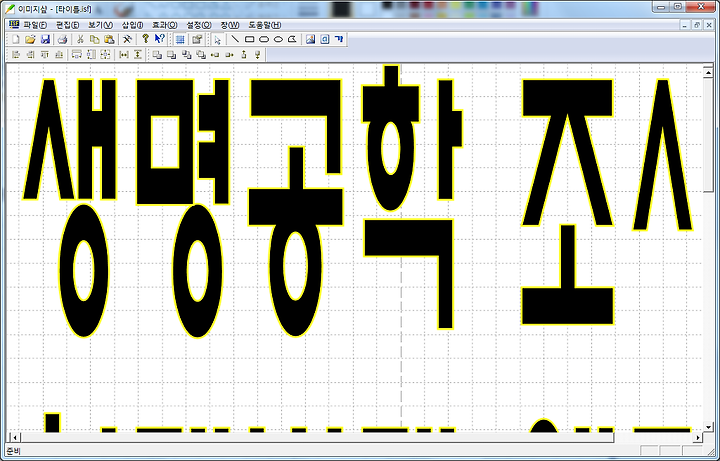The image size is (720, 461).
Task: Open a file with the folder icon
Action: pyautogui.click(x=30, y=39)
